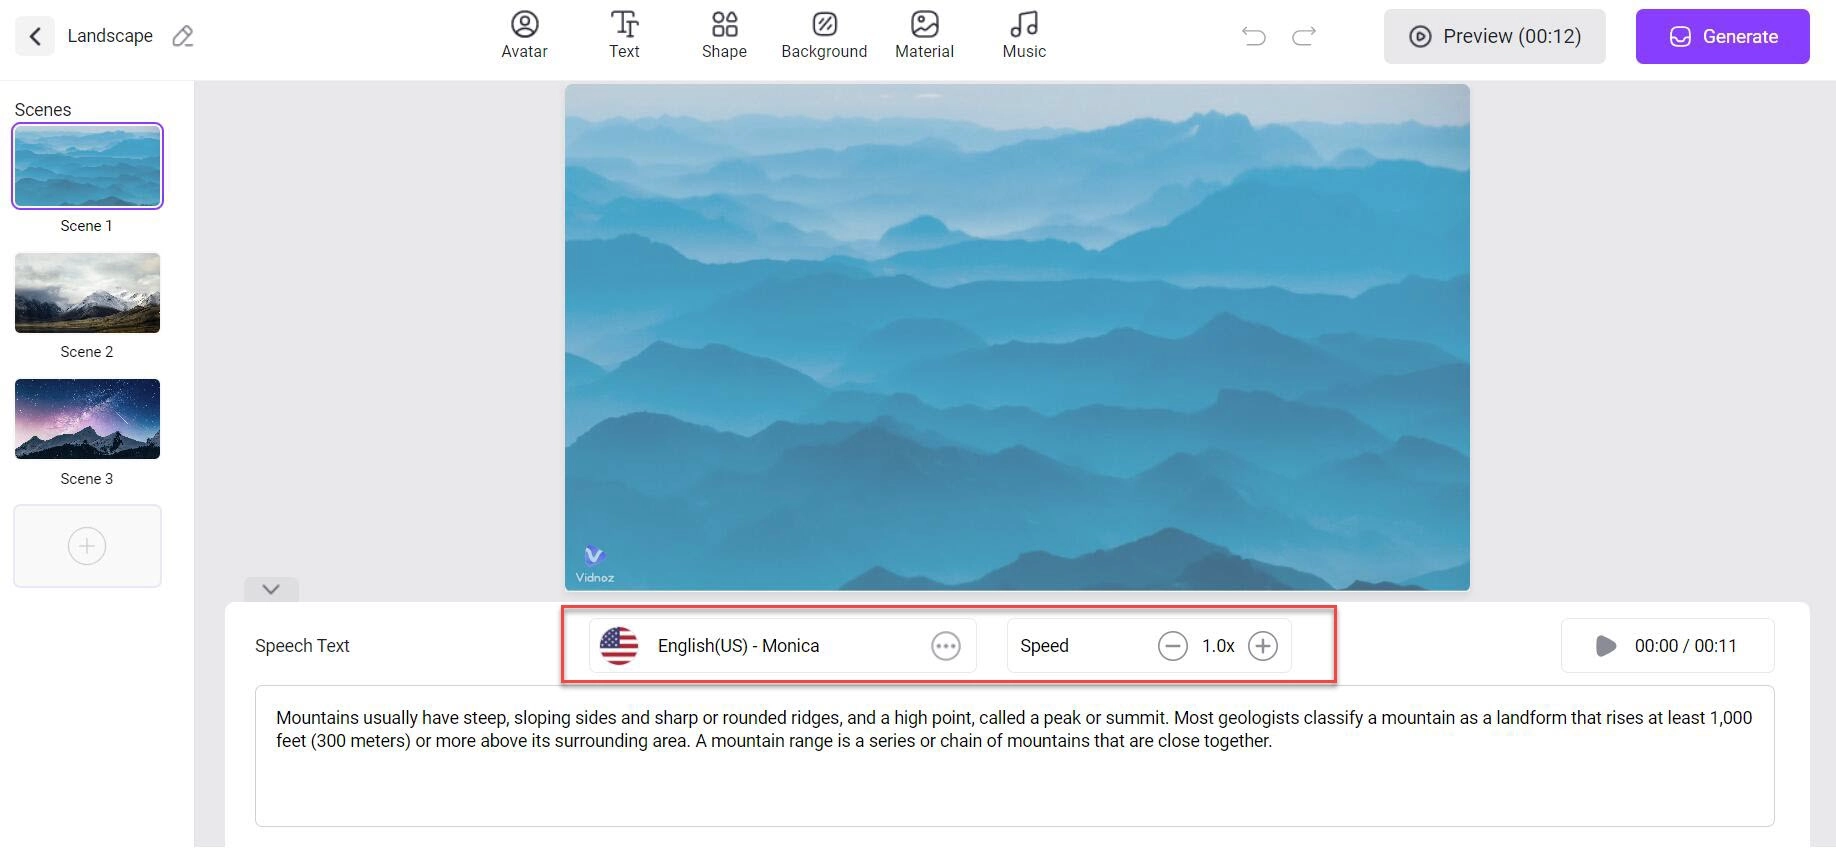Screen dimensions: 1836x850
Task: Open the Material library
Action: tap(924, 35)
